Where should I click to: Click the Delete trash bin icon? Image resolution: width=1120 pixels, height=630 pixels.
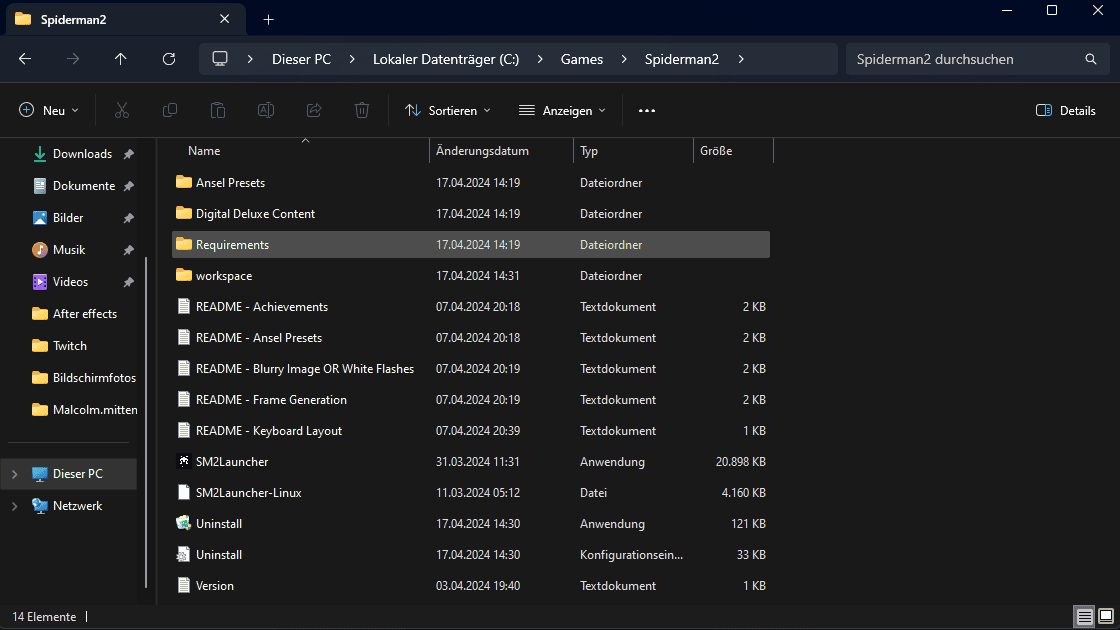point(362,110)
